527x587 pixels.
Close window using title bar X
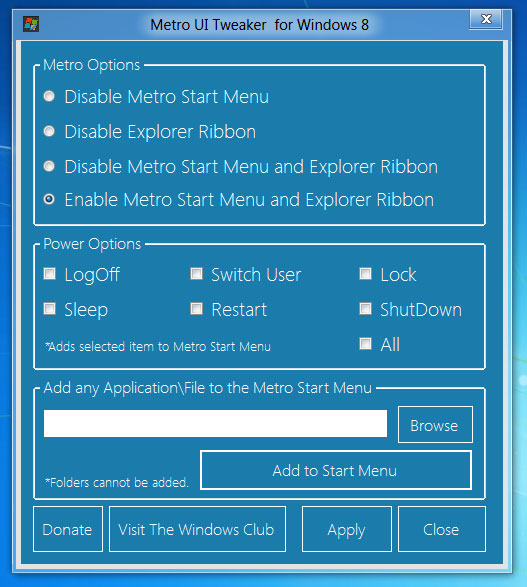point(486,19)
